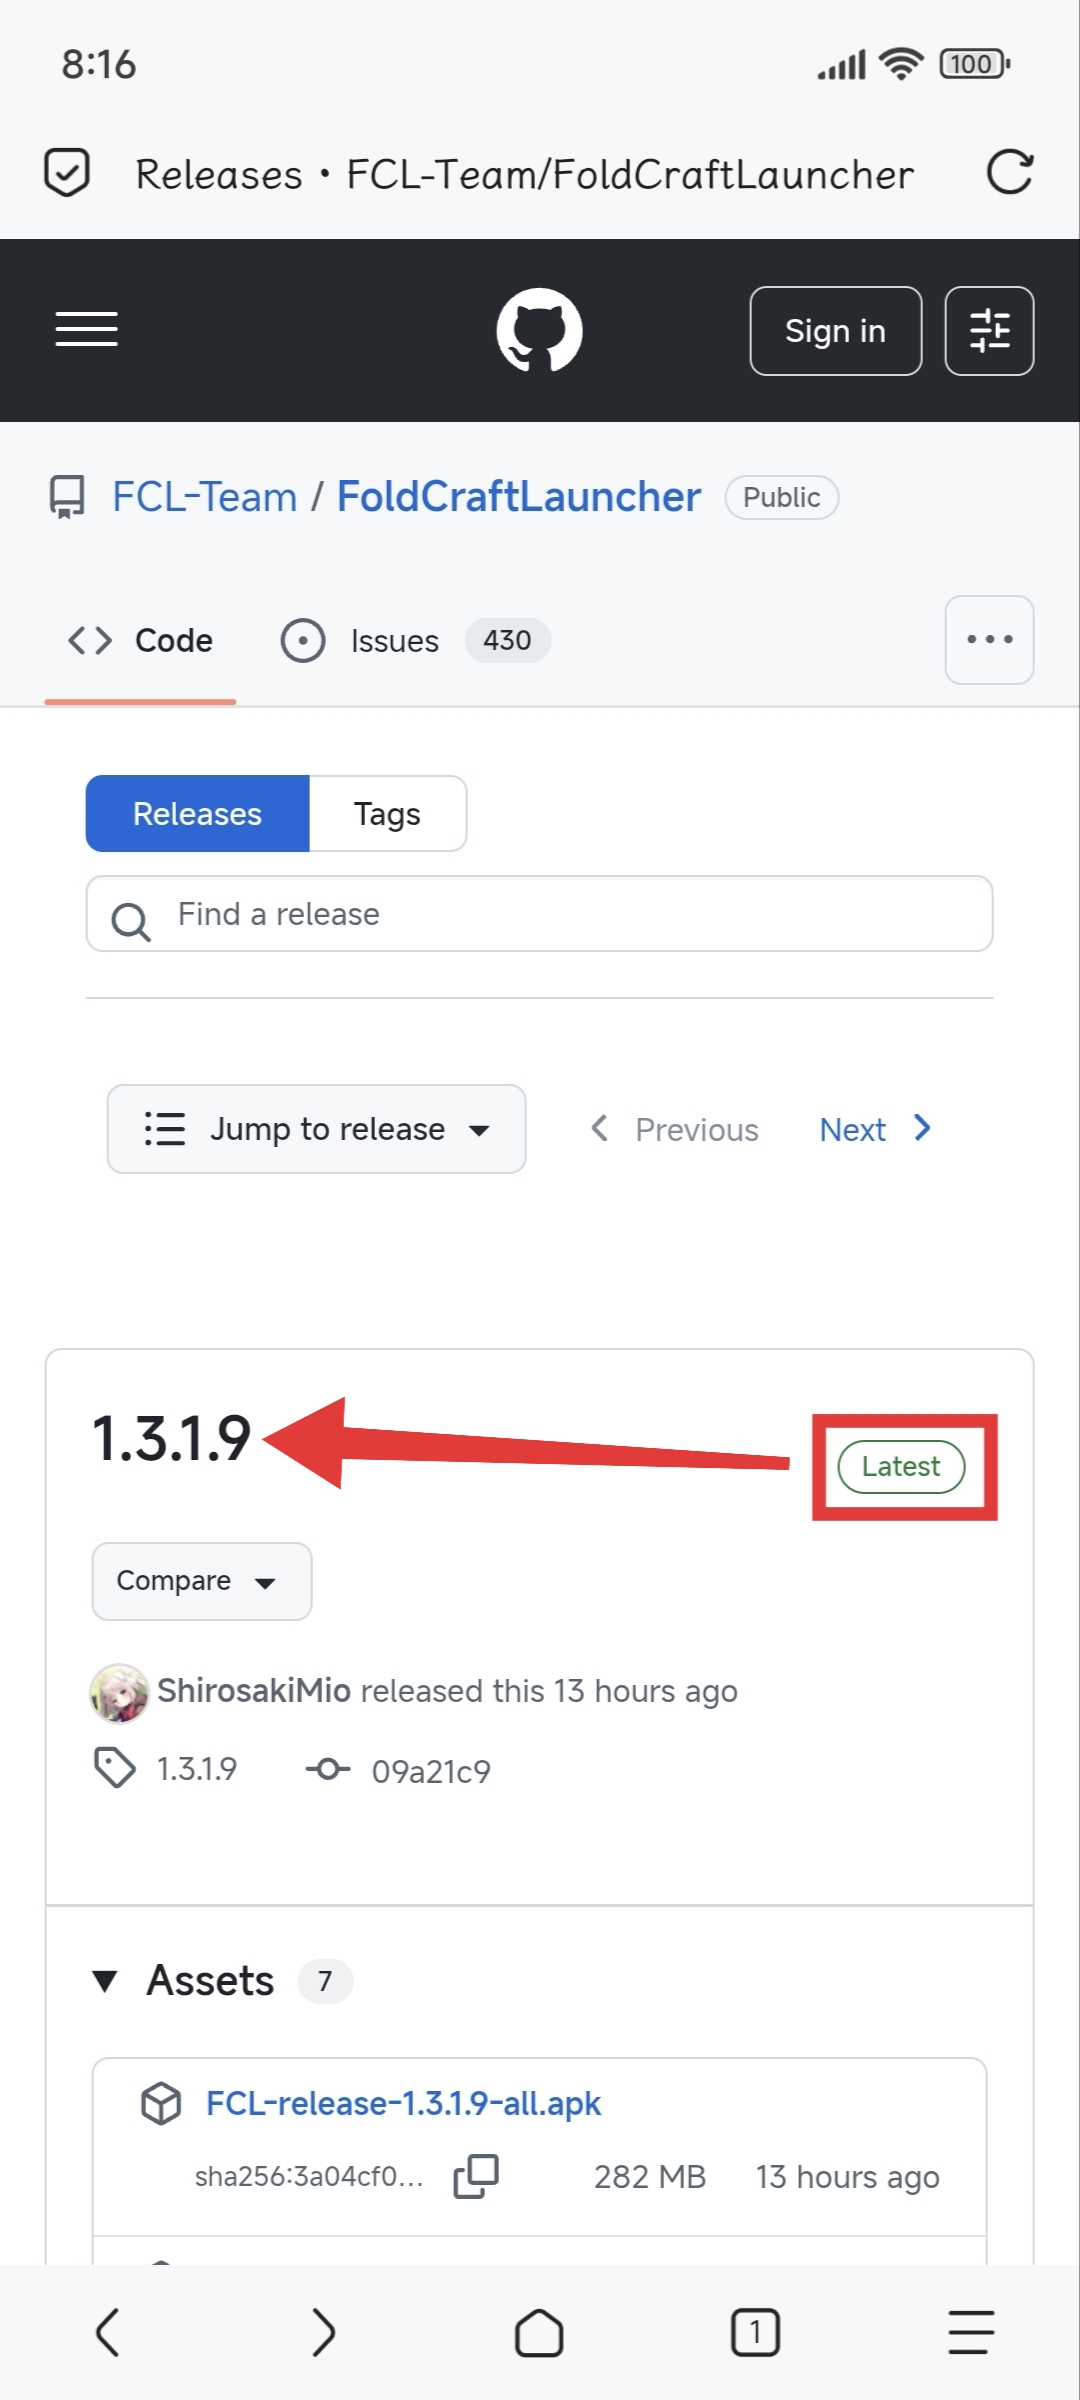Click the tag icon beside 1.3.1.9
The height and width of the screenshot is (2400, 1080).
point(115,1768)
